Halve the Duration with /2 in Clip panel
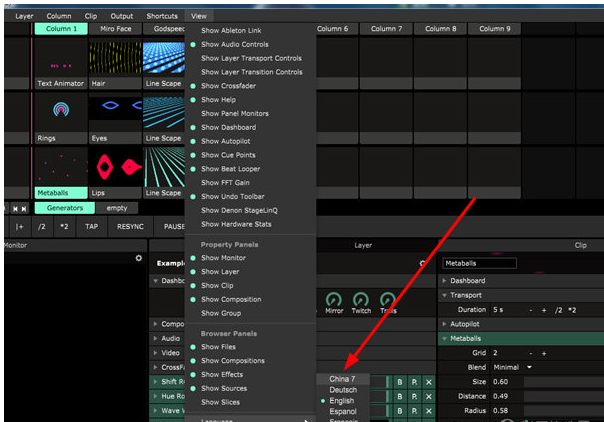The height and width of the screenshot is (422, 604). 559,310
